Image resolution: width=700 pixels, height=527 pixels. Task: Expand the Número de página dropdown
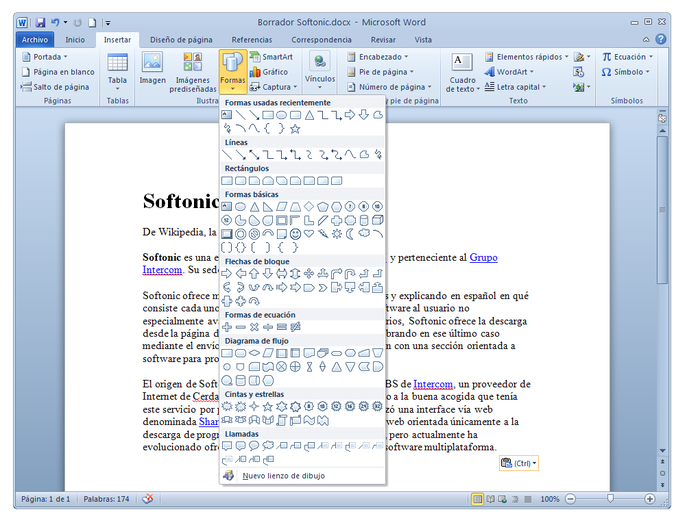click(x=389, y=87)
